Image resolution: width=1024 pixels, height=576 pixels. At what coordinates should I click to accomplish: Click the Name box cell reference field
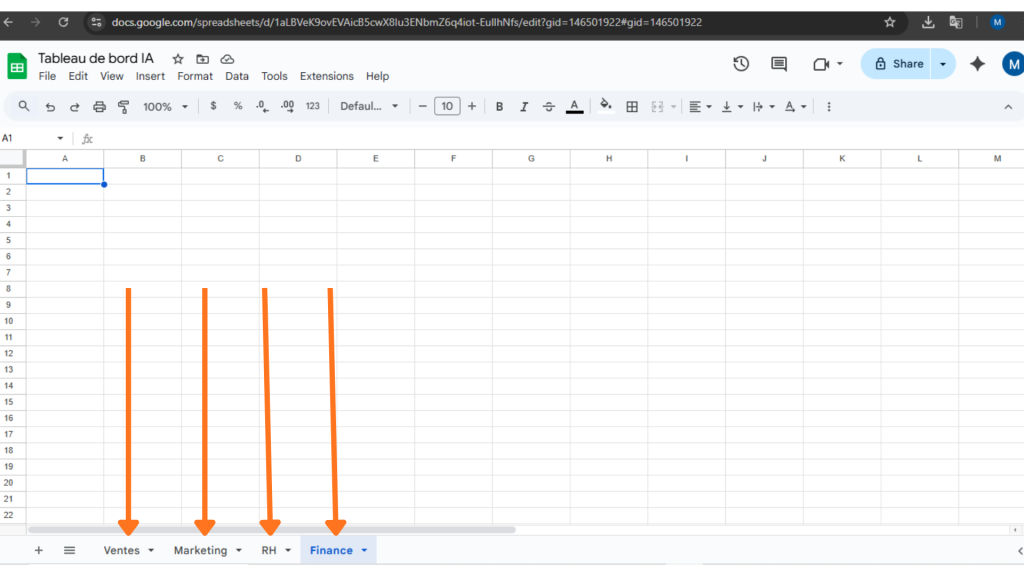[30, 138]
